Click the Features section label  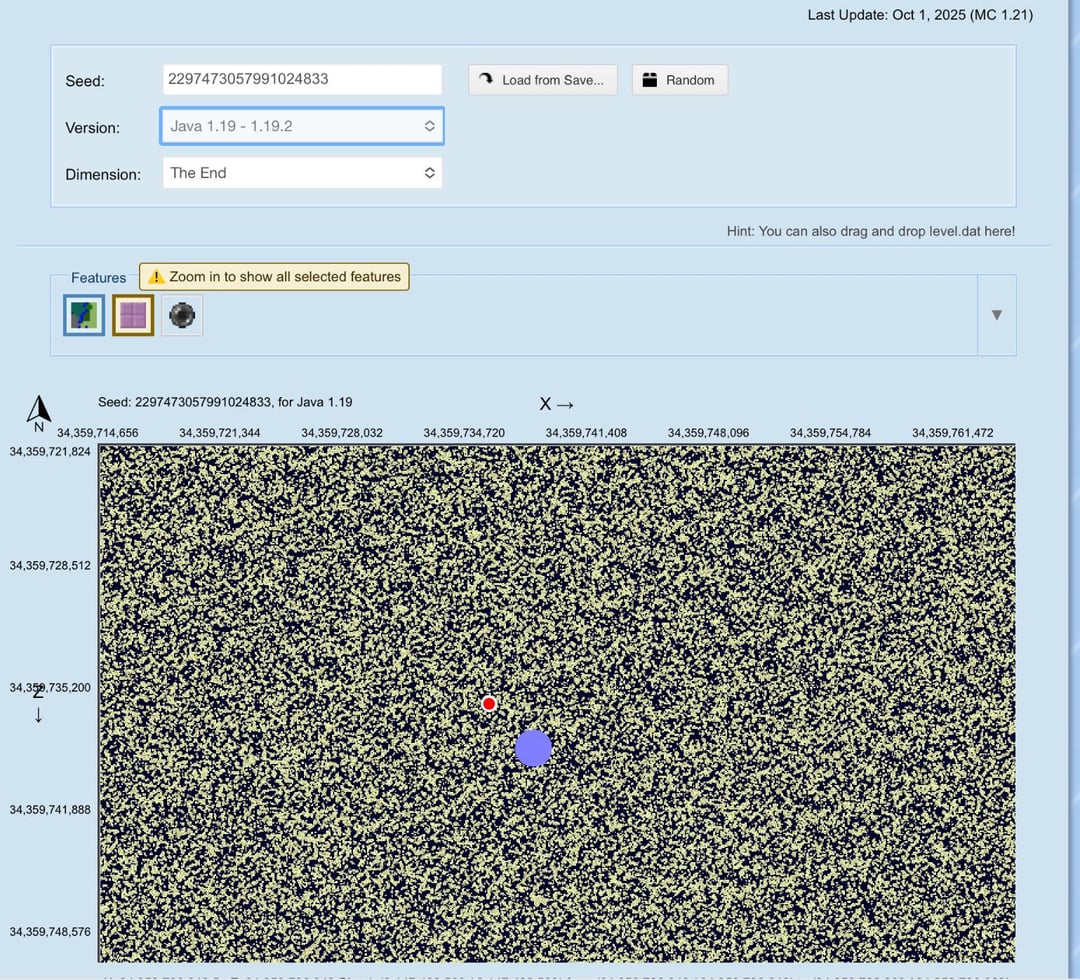tap(98, 278)
